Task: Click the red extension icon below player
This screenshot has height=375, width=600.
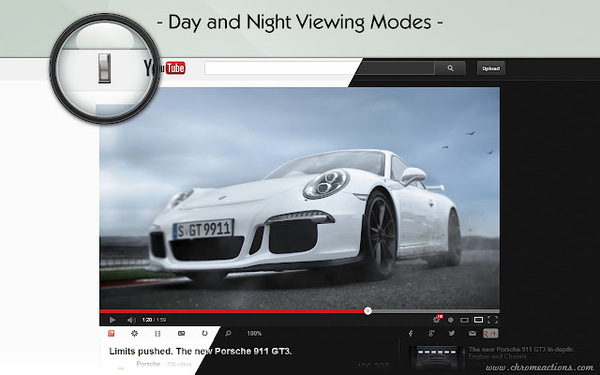Action: tap(111, 333)
